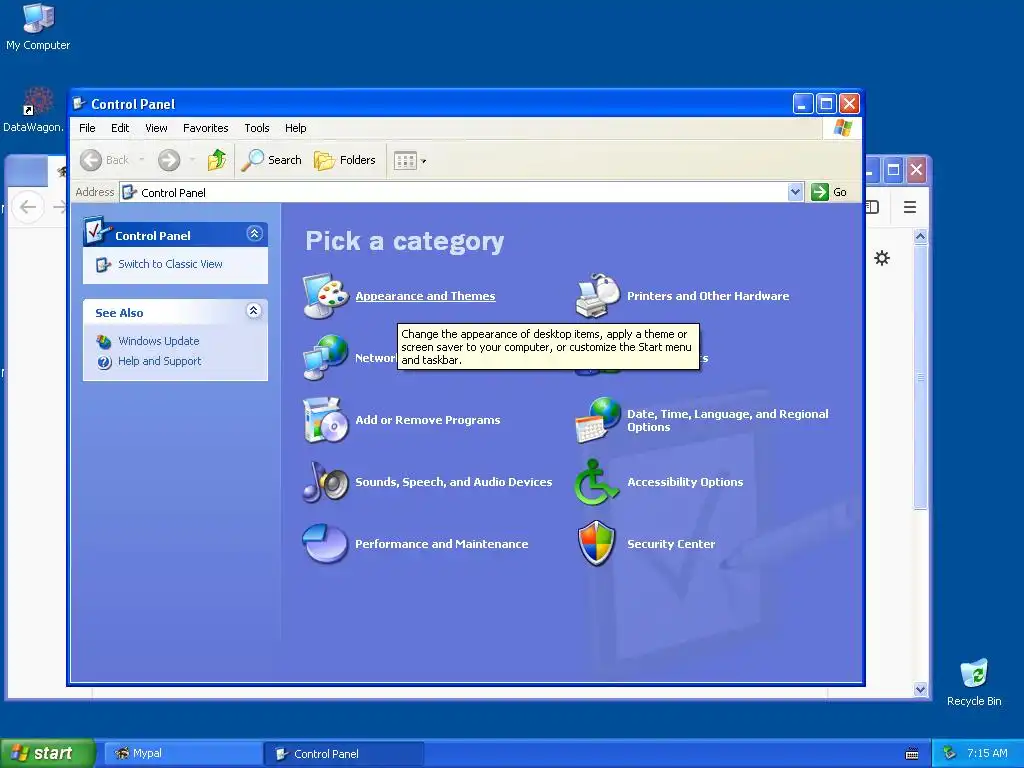Open the Favorites menu

point(206,128)
